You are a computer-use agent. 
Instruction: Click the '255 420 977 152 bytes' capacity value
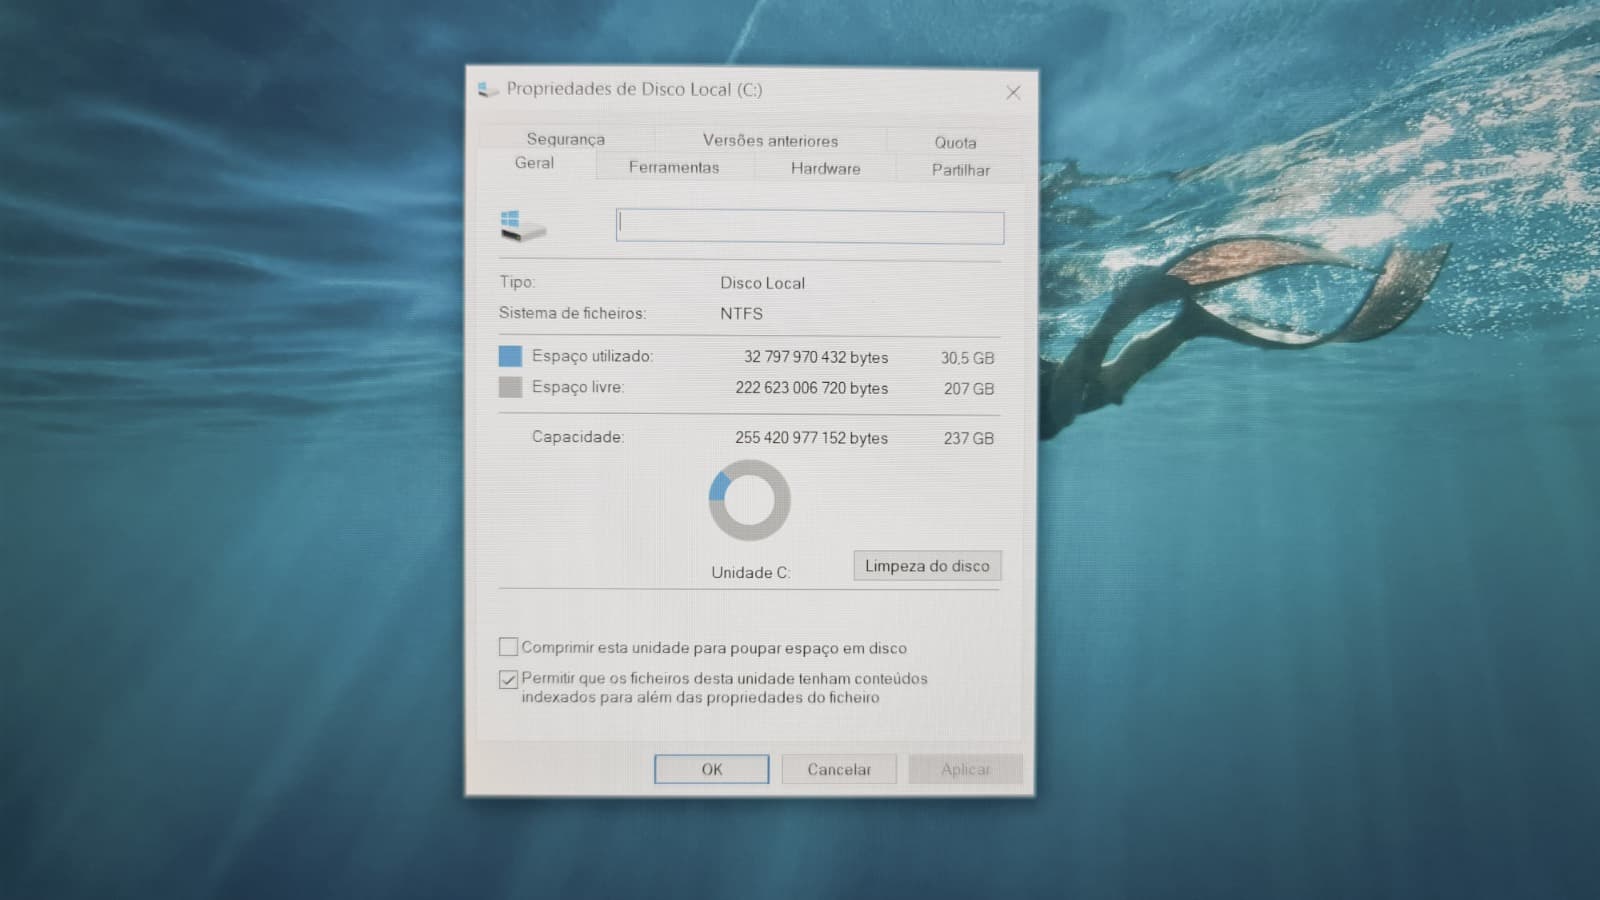pyautogui.click(x=811, y=438)
